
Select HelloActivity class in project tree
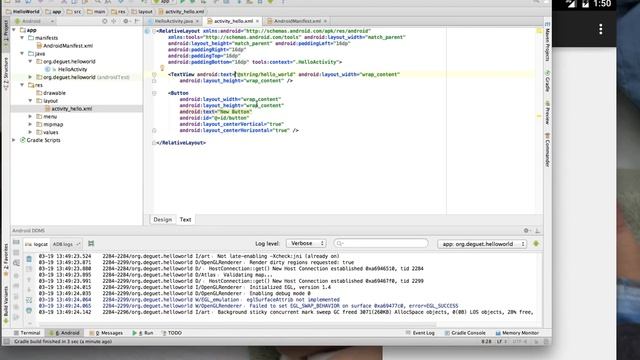click(x=72, y=69)
